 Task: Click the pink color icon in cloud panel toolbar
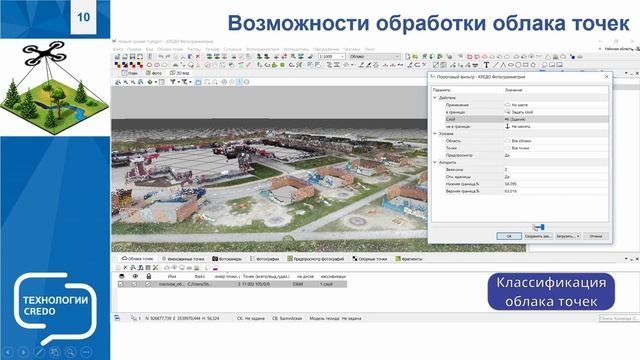point(215,268)
